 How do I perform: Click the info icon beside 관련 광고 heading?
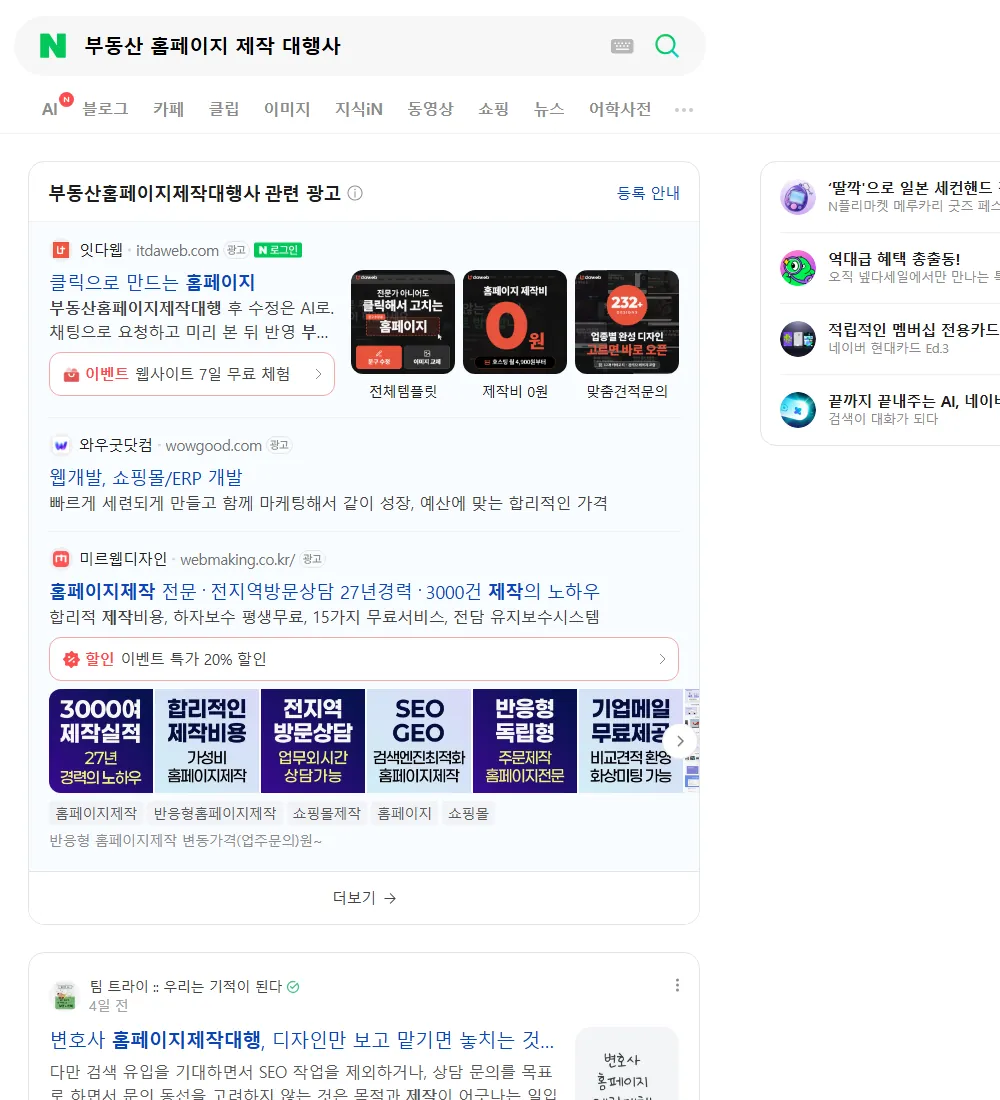point(355,193)
